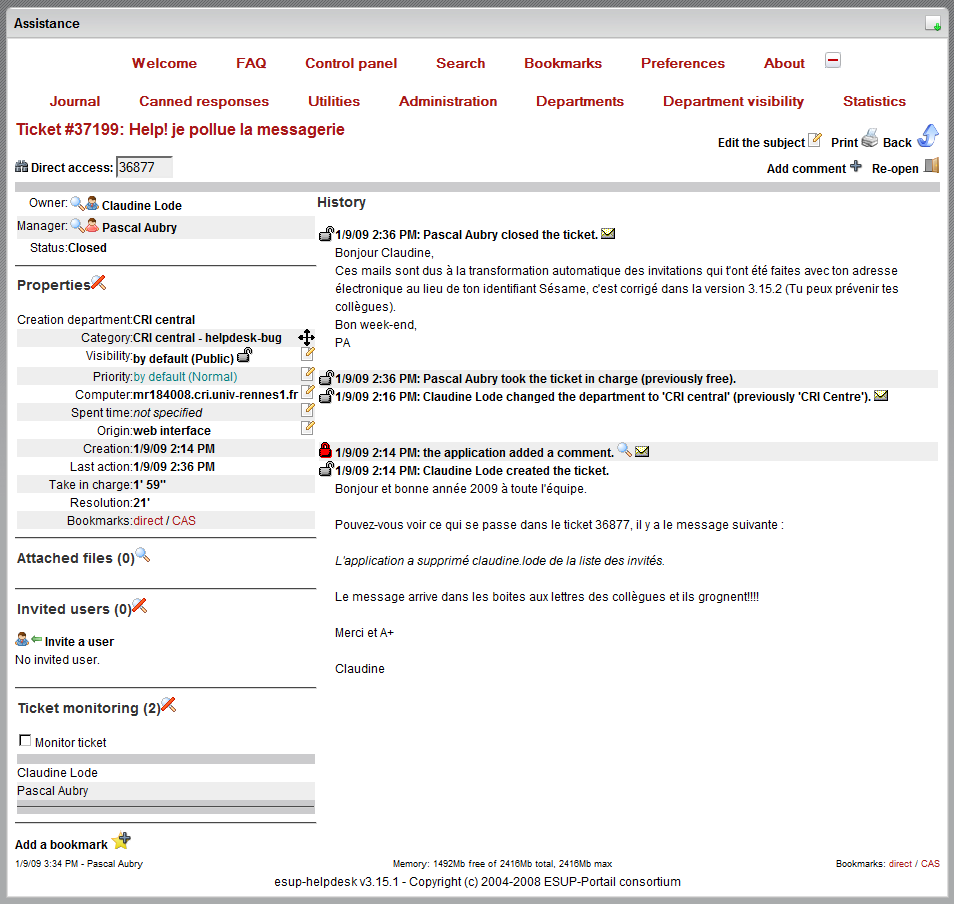Toggle the Ticket monitoring section icon
The image size is (954, 904).
(x=168, y=706)
